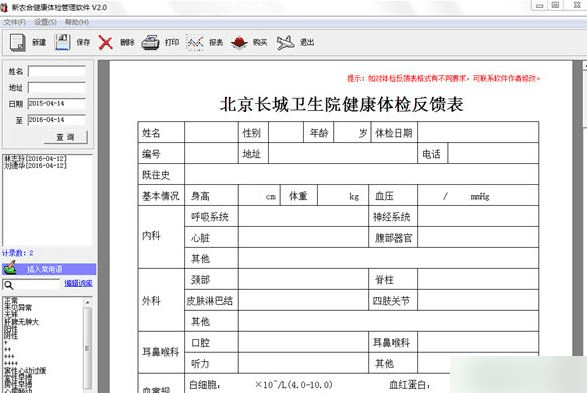
Task: Select the phrase 肝脾无肿大
Action: [x=21, y=322]
